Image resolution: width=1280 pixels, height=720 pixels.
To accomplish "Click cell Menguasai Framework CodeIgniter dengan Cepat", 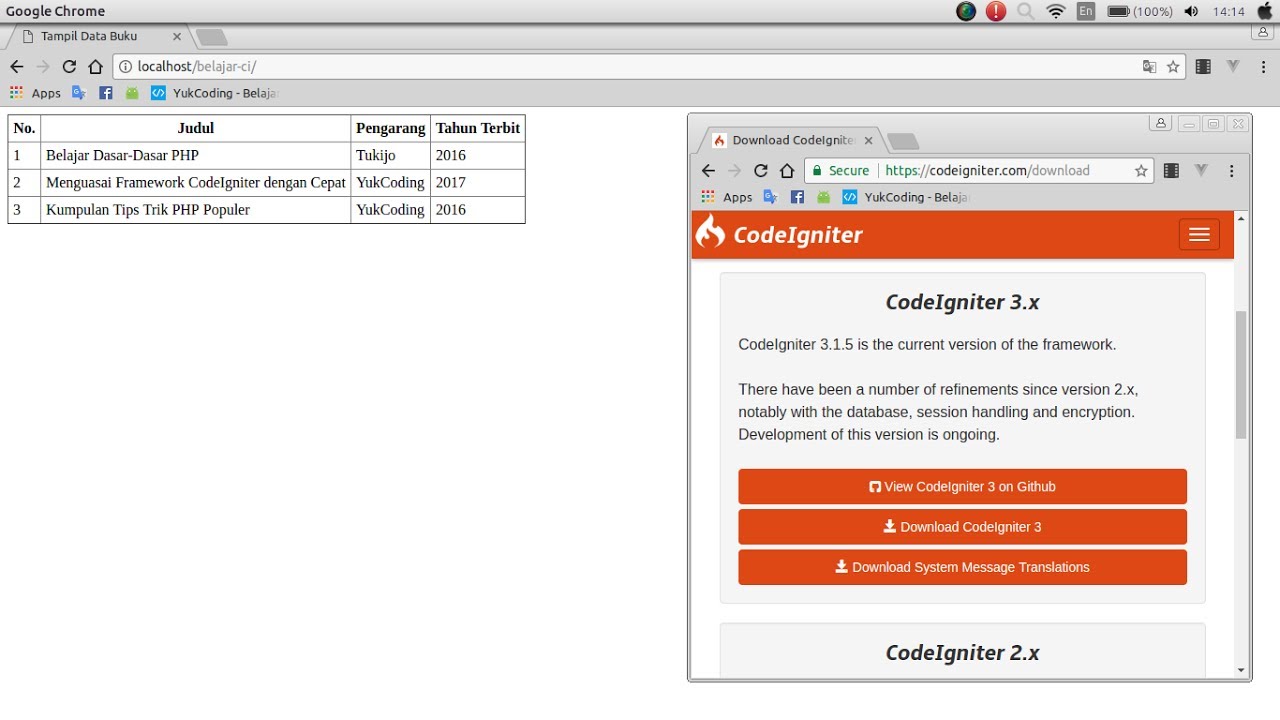I will click(x=196, y=182).
